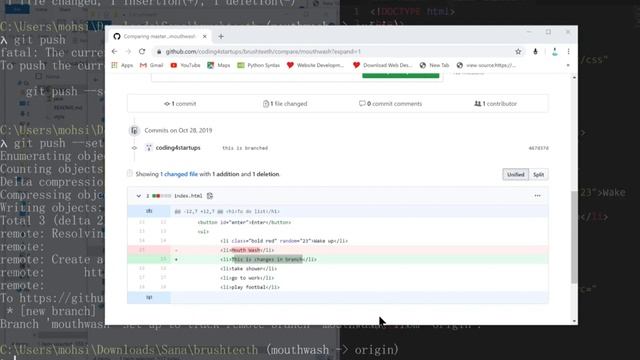Open the coding4startups author link
This screenshot has height=360, width=640.
[178, 148]
